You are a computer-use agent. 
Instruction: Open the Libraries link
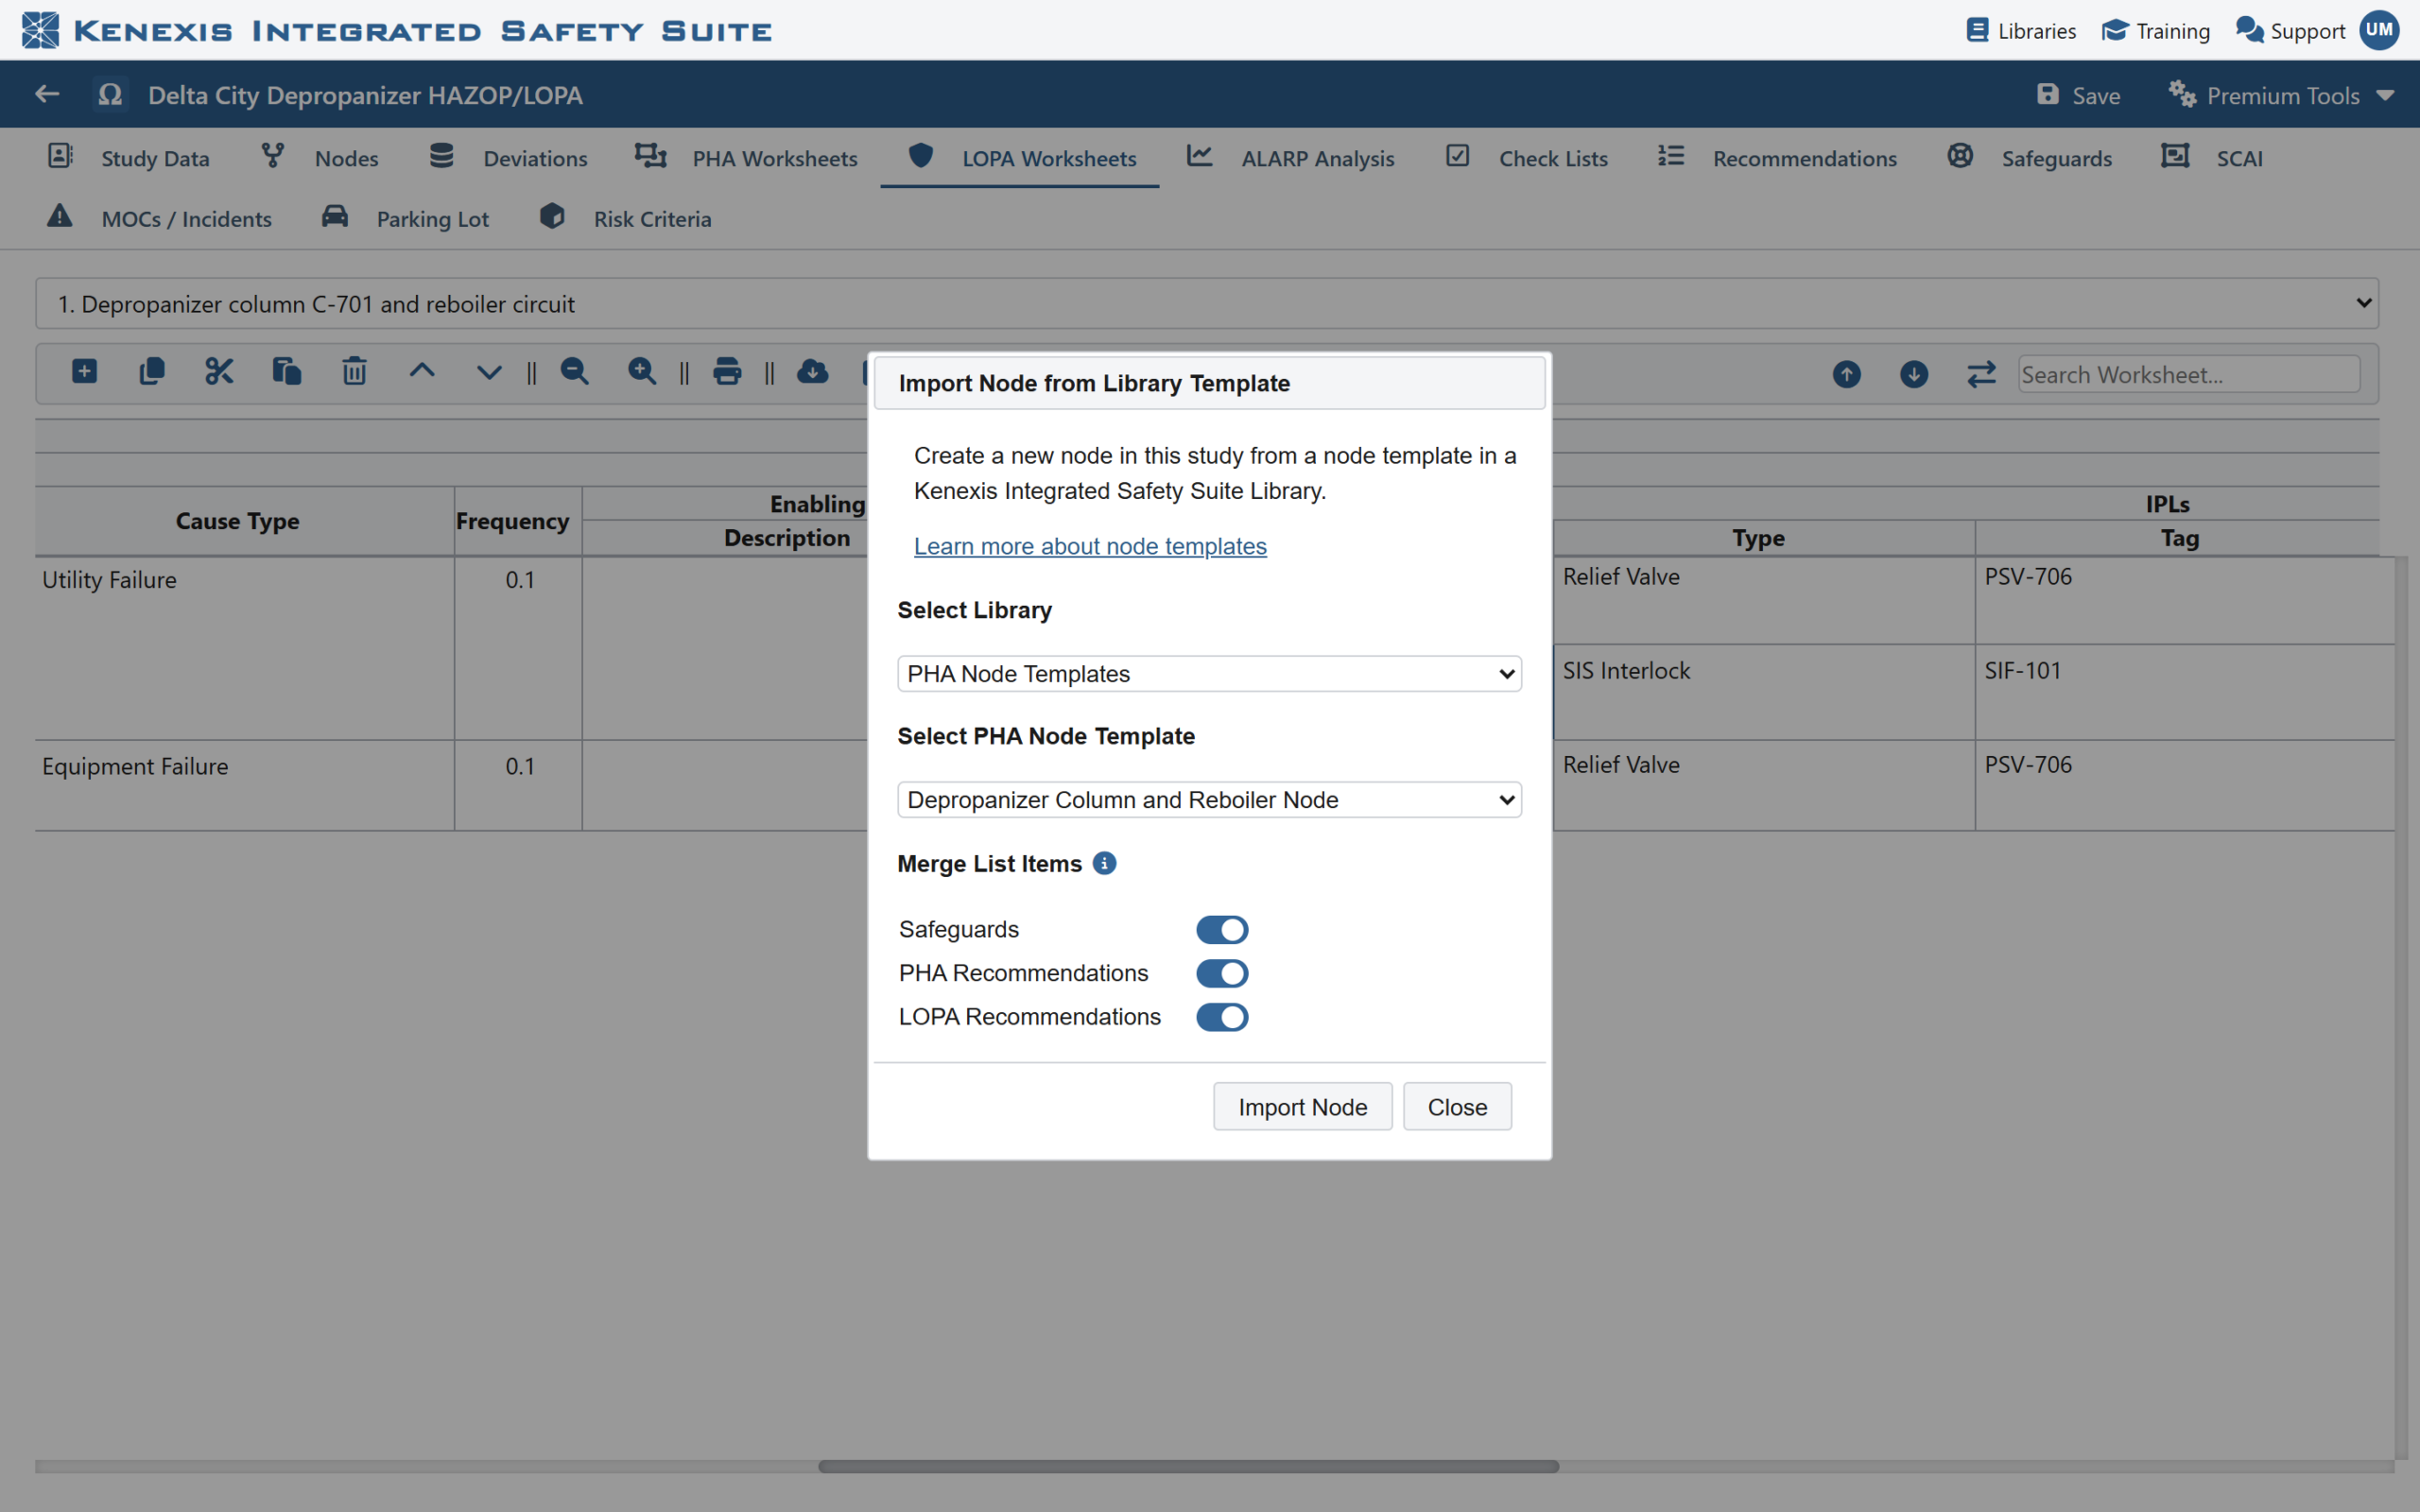(2021, 30)
